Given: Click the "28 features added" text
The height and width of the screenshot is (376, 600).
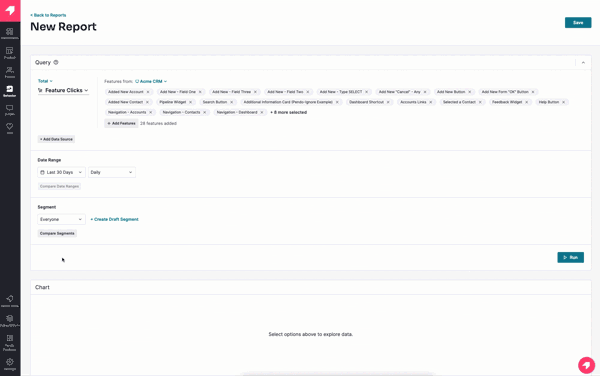Looking at the screenshot, I should (x=158, y=124).
